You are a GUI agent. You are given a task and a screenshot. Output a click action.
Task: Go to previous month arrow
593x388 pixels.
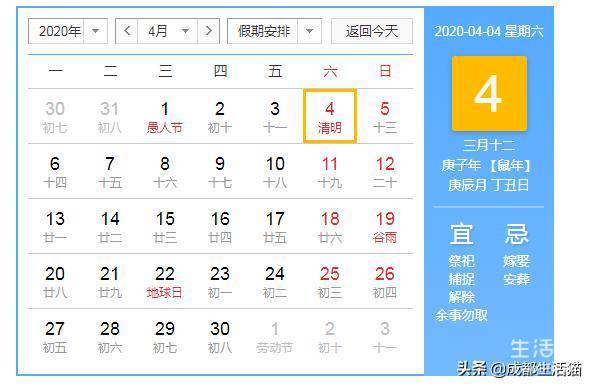click(x=127, y=31)
